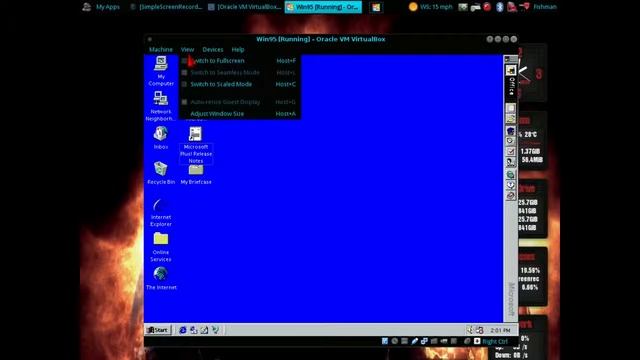Click the green globe Office bar icon
640x360 pixels.
(511, 175)
